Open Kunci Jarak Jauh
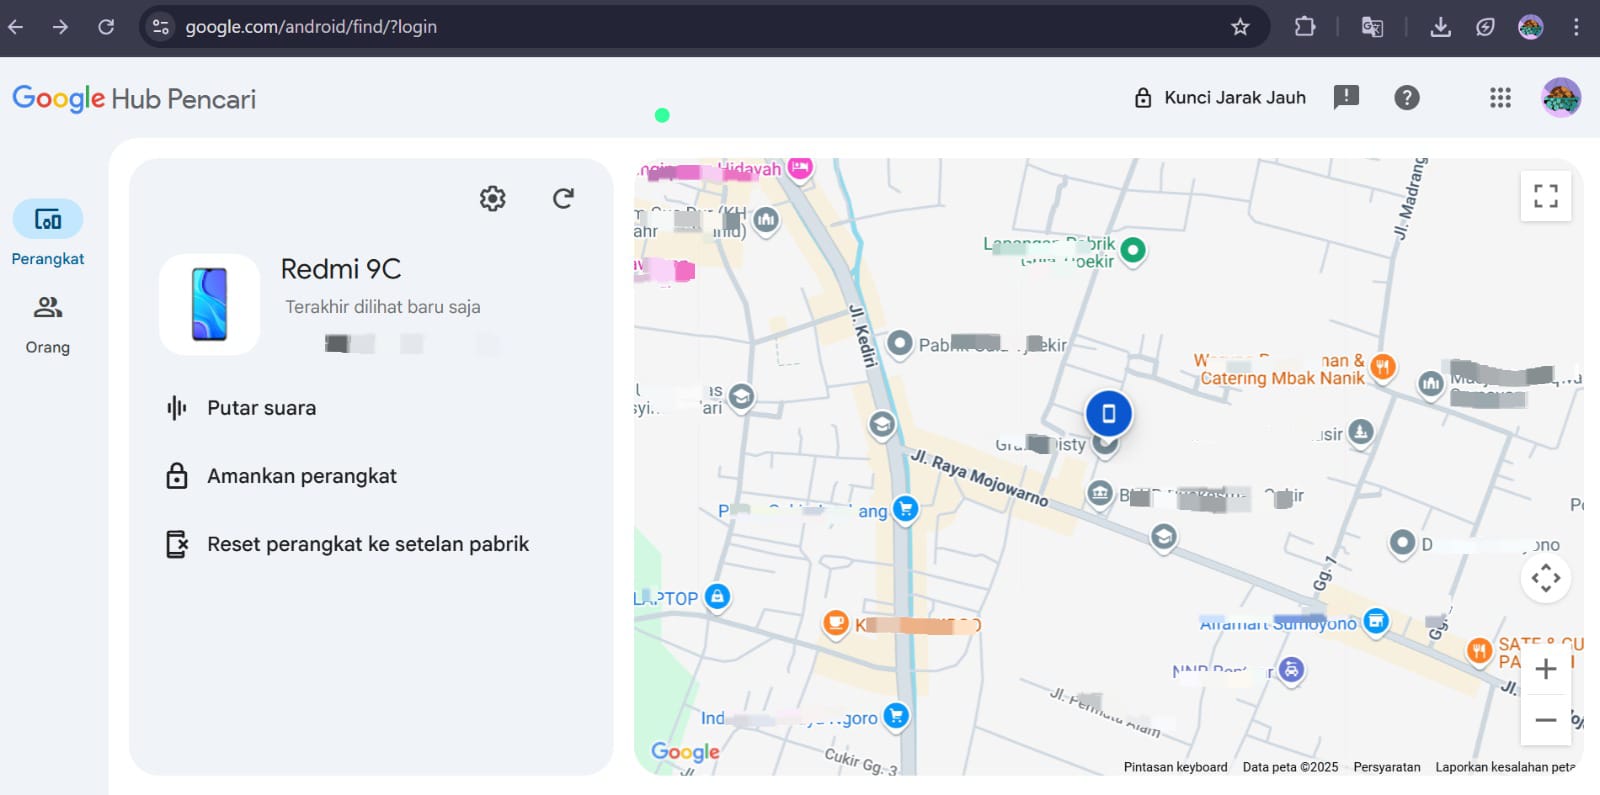 pyautogui.click(x=1220, y=97)
